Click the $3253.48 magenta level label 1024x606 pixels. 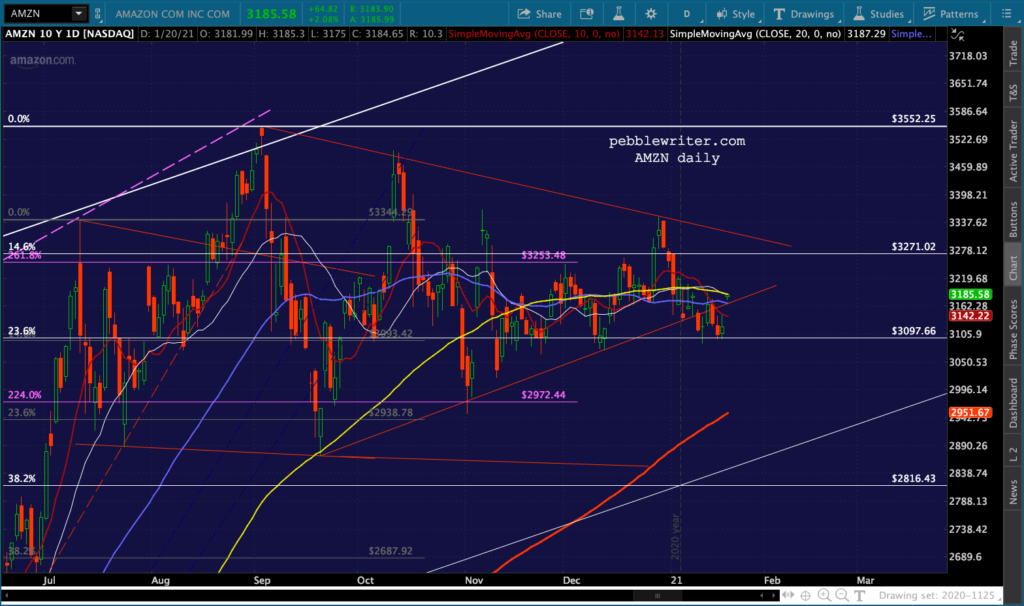tap(543, 255)
